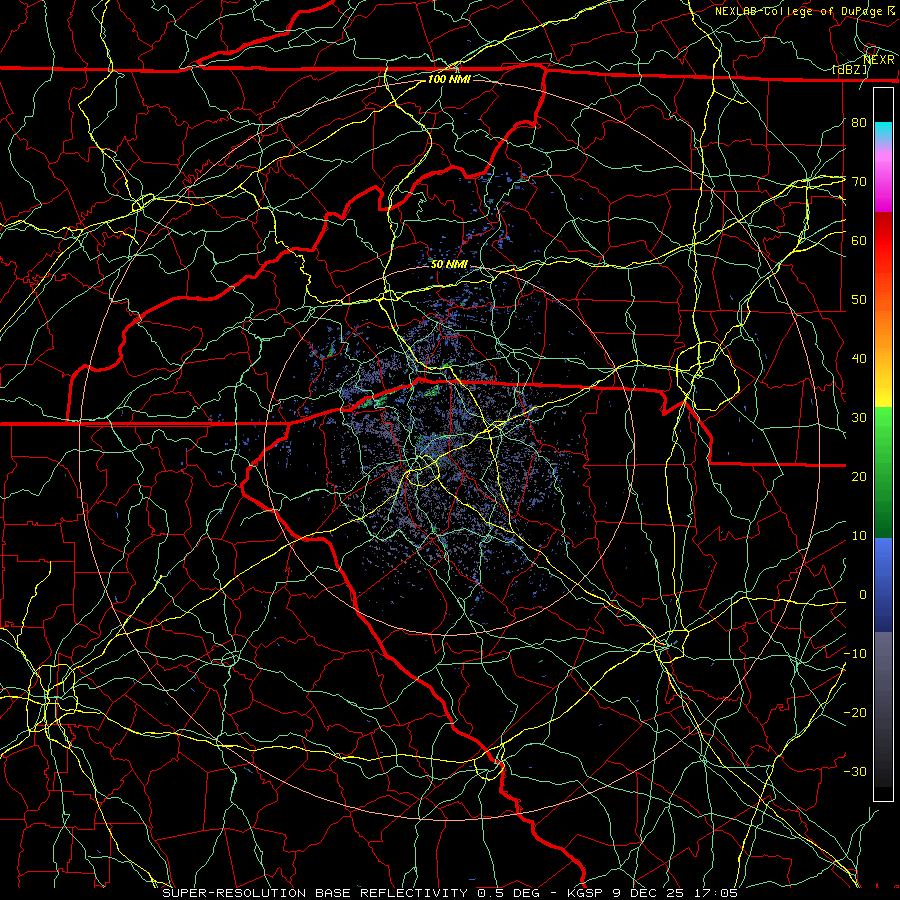Click the 80 value on the dBZ scale
The image size is (900, 900).
[859, 122]
